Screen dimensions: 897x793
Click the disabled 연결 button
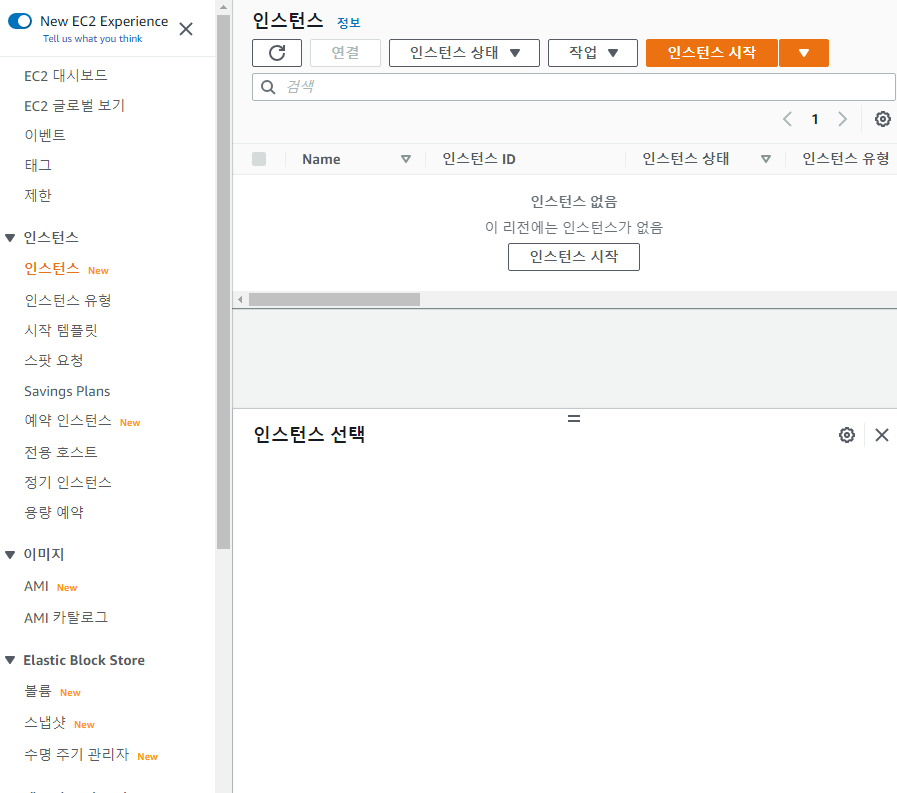click(x=346, y=53)
